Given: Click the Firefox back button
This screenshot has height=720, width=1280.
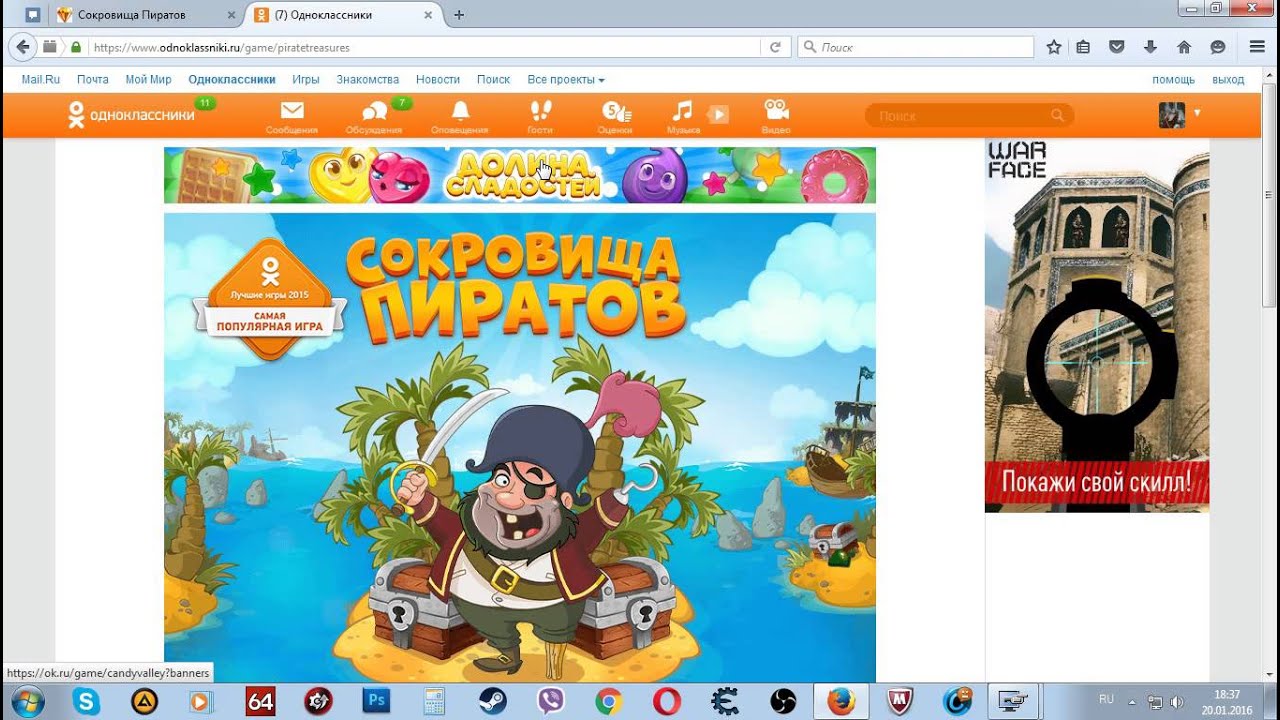Looking at the screenshot, I should [x=23, y=47].
